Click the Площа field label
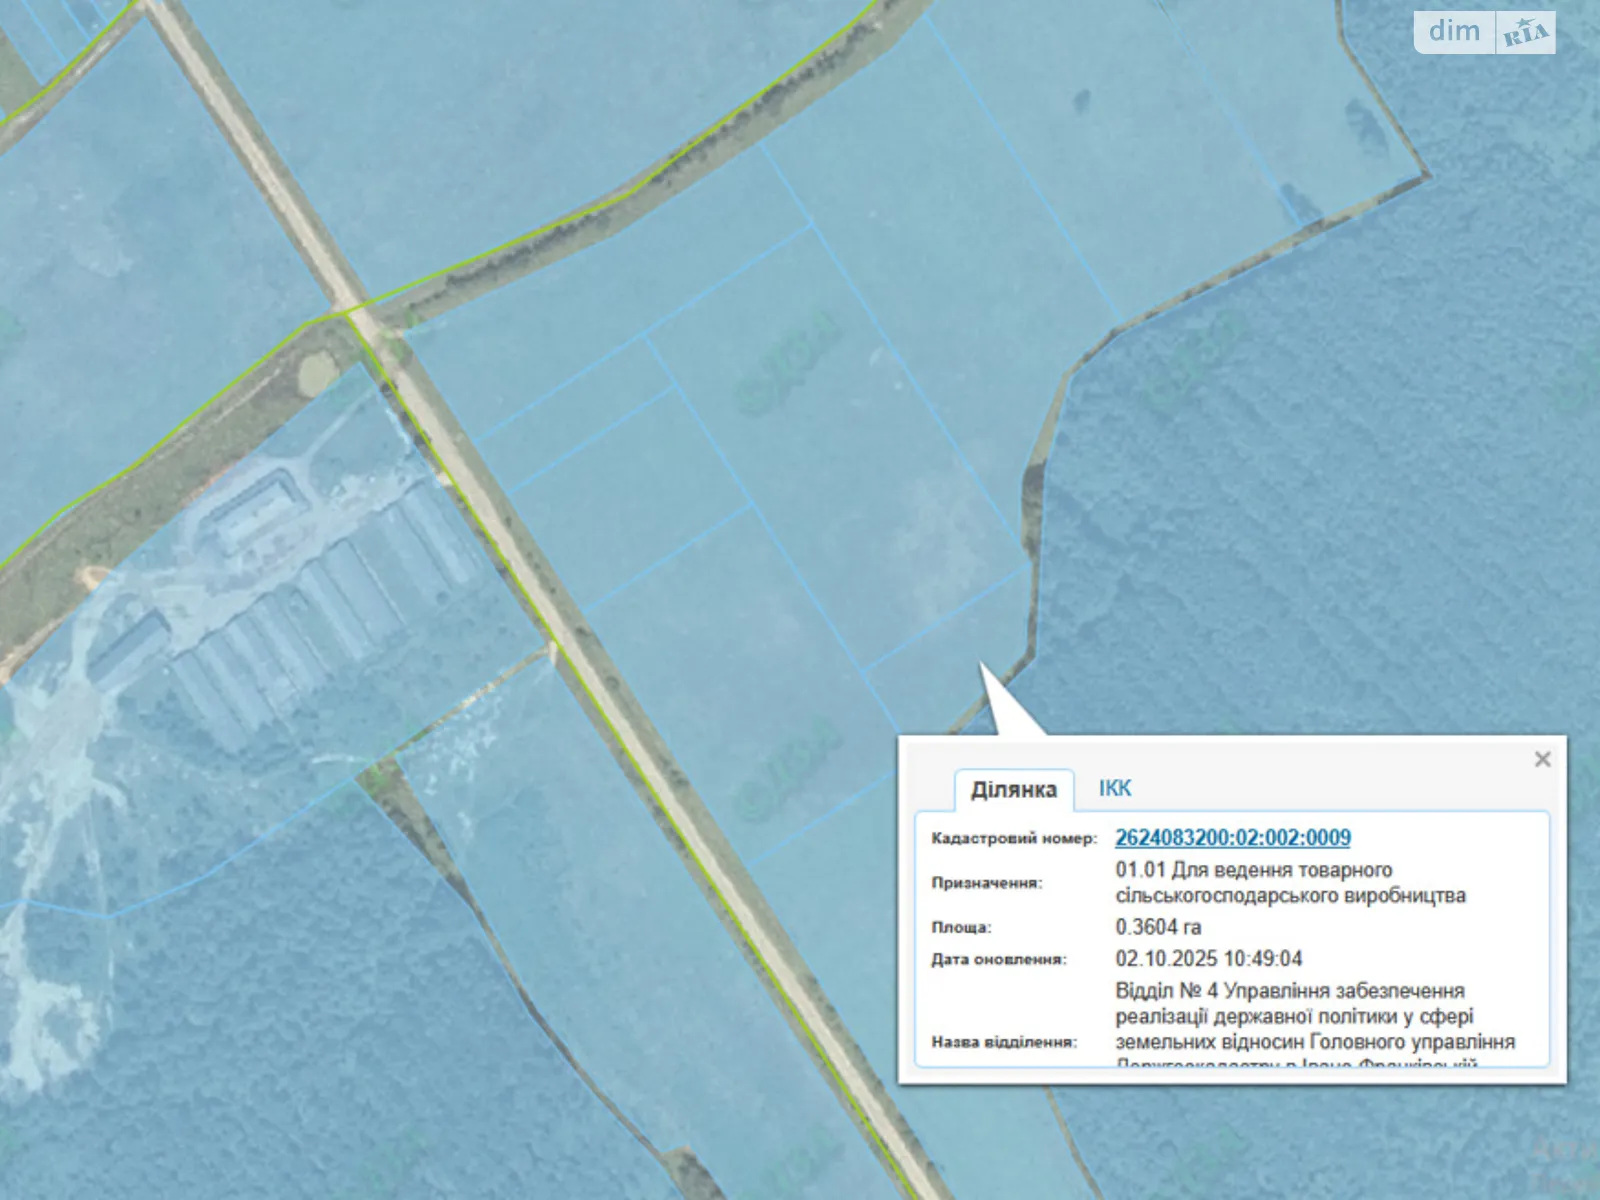This screenshot has width=1600, height=1200. pos(961,928)
